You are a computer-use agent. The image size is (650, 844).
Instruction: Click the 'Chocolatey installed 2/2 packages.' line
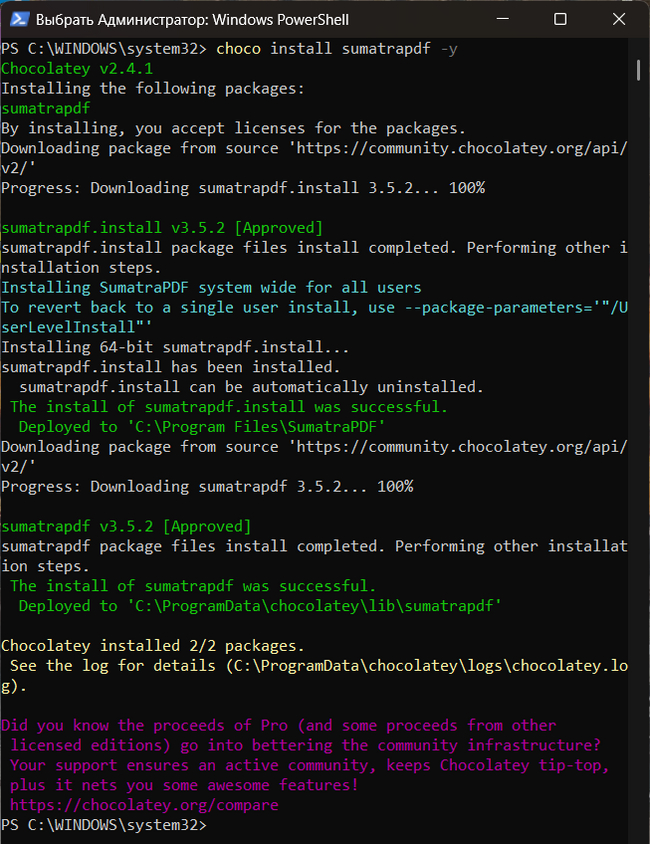(152, 646)
